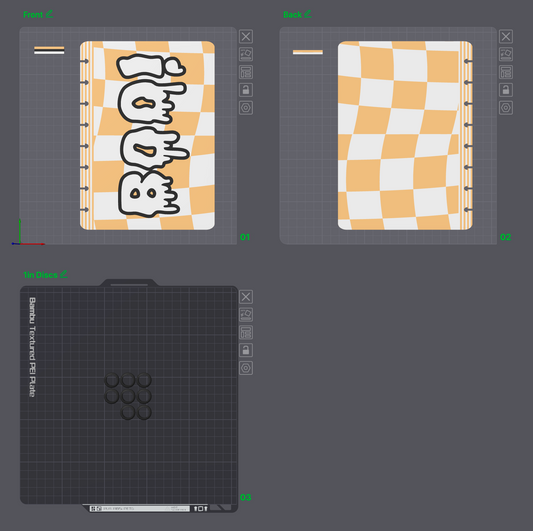
Task: Edit the Front plate name using the pencil icon
Action: tap(49, 14)
